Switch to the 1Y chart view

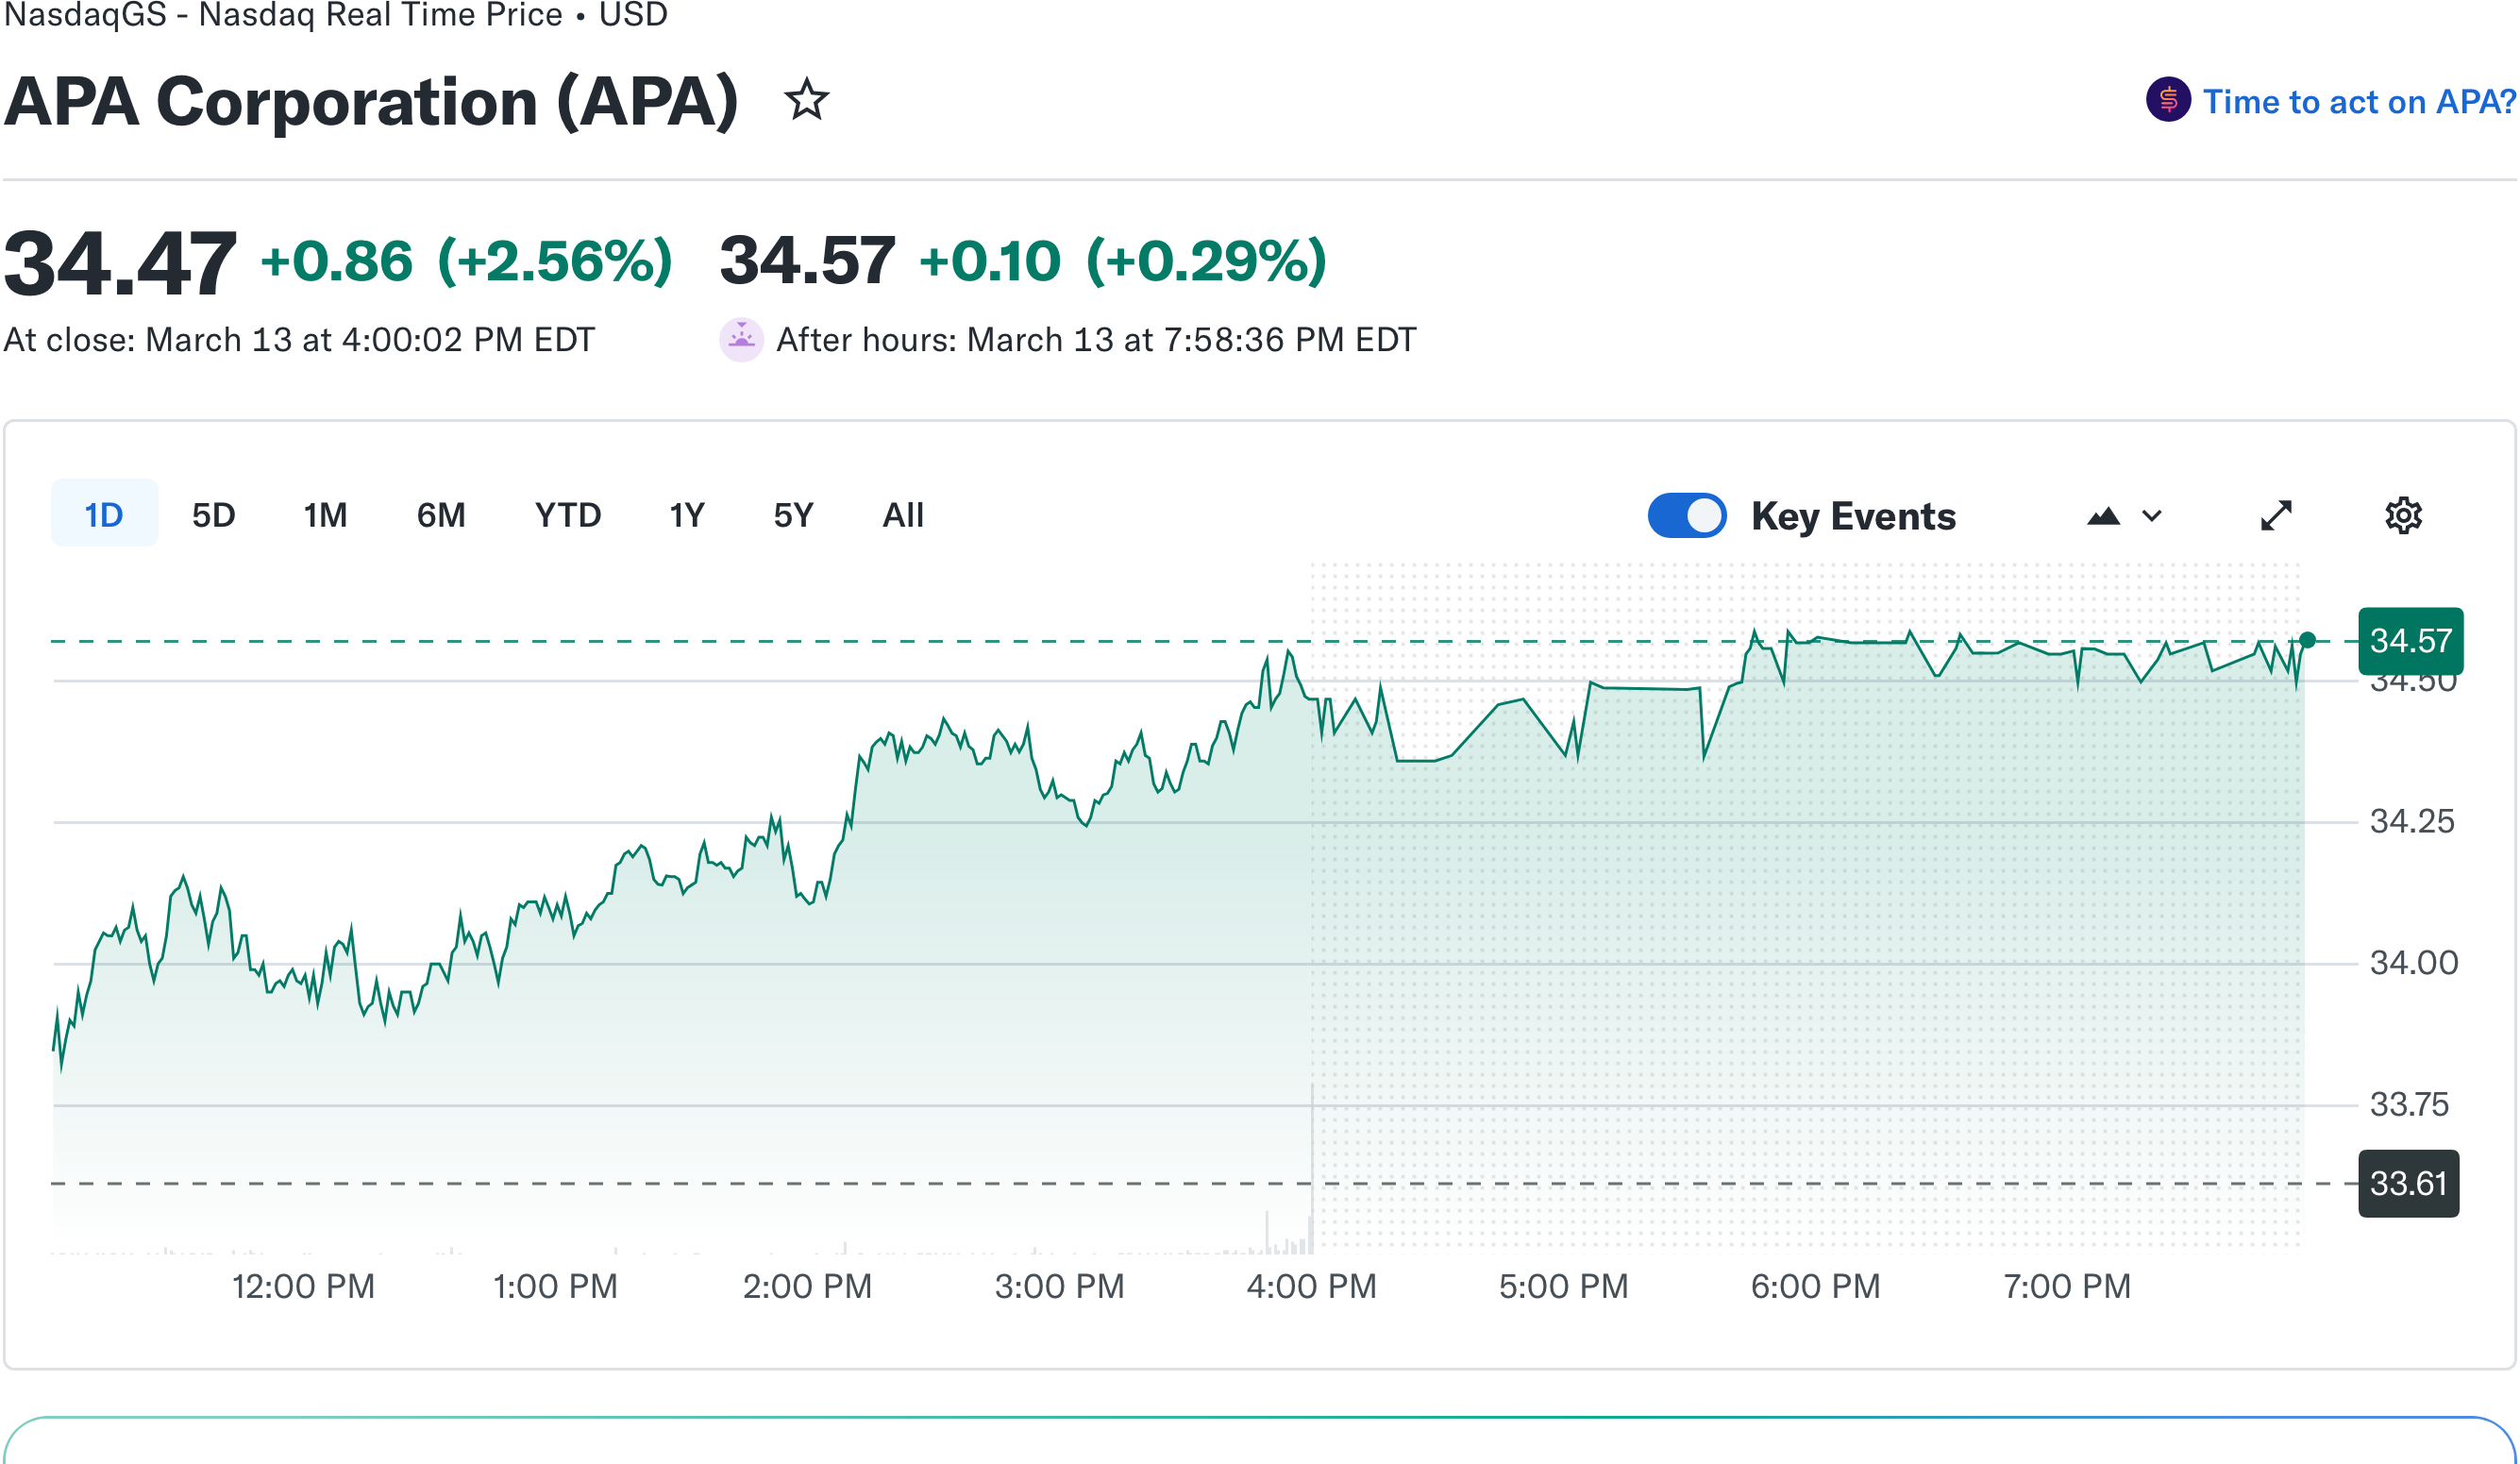click(686, 515)
